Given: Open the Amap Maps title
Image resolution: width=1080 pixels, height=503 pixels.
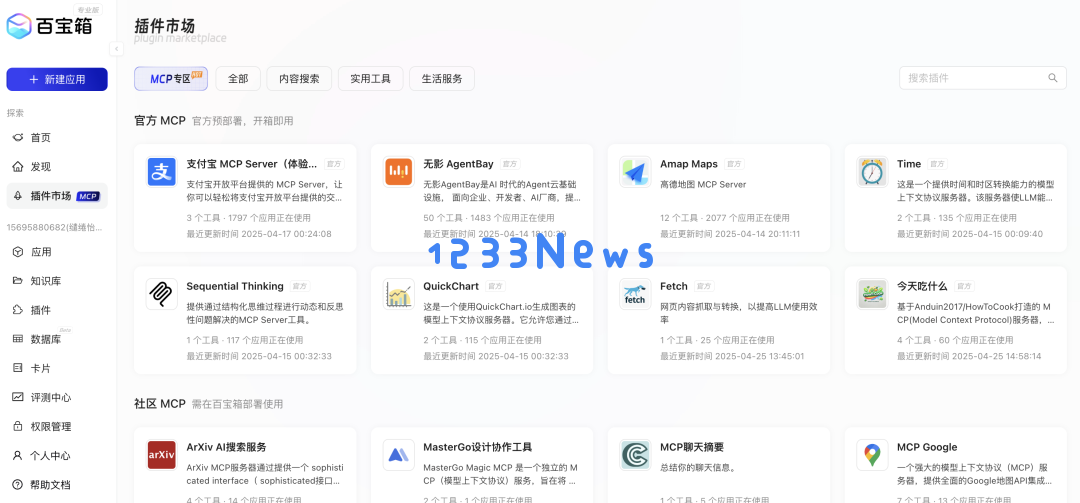Looking at the screenshot, I should [x=689, y=164].
